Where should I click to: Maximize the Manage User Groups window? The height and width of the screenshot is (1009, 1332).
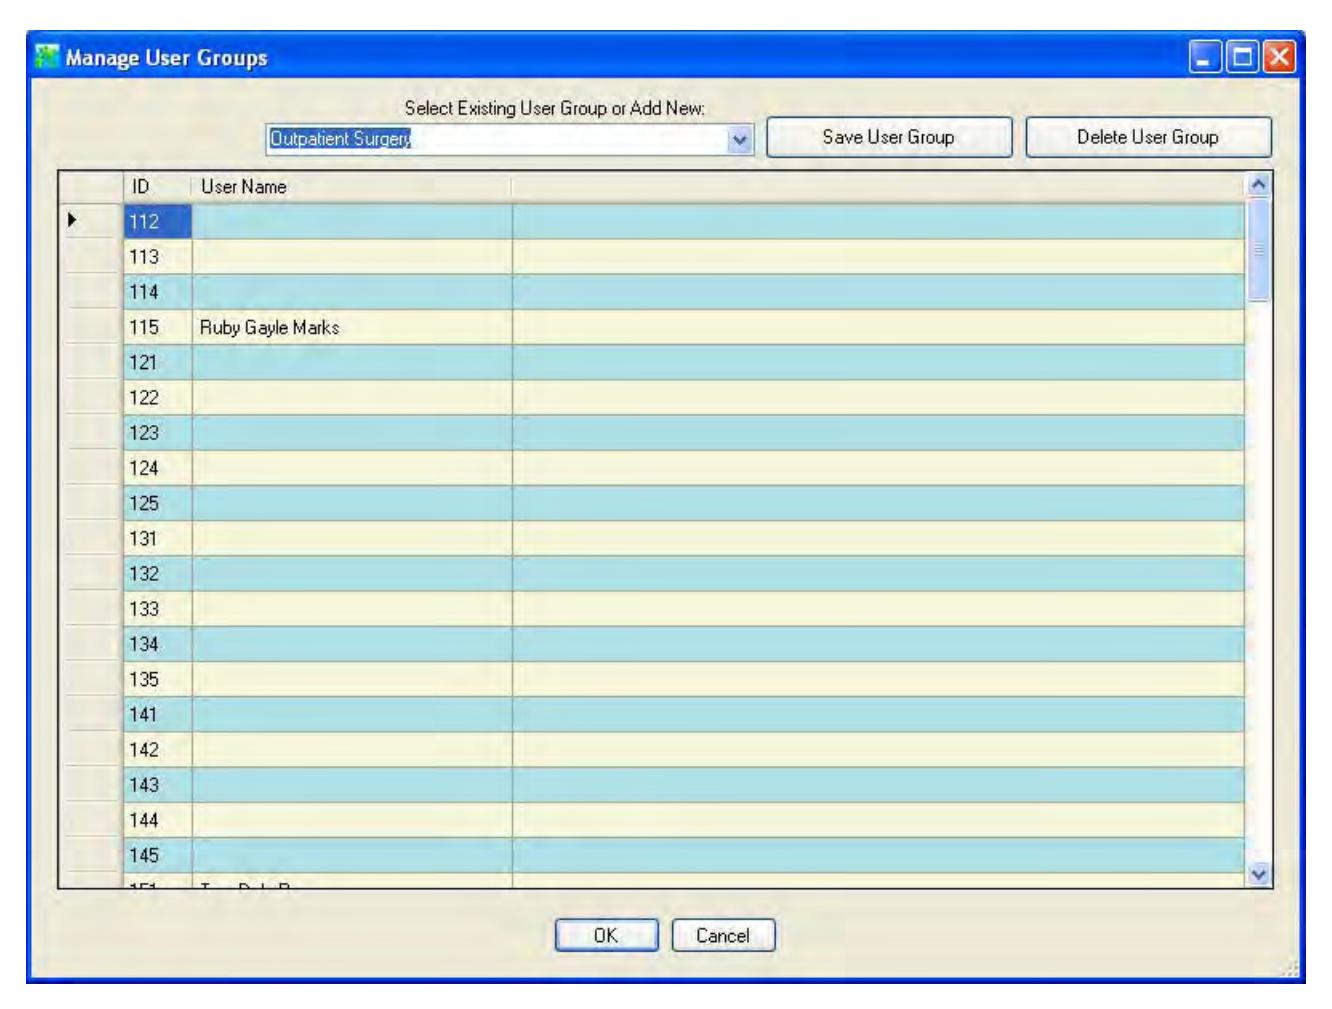click(1242, 57)
